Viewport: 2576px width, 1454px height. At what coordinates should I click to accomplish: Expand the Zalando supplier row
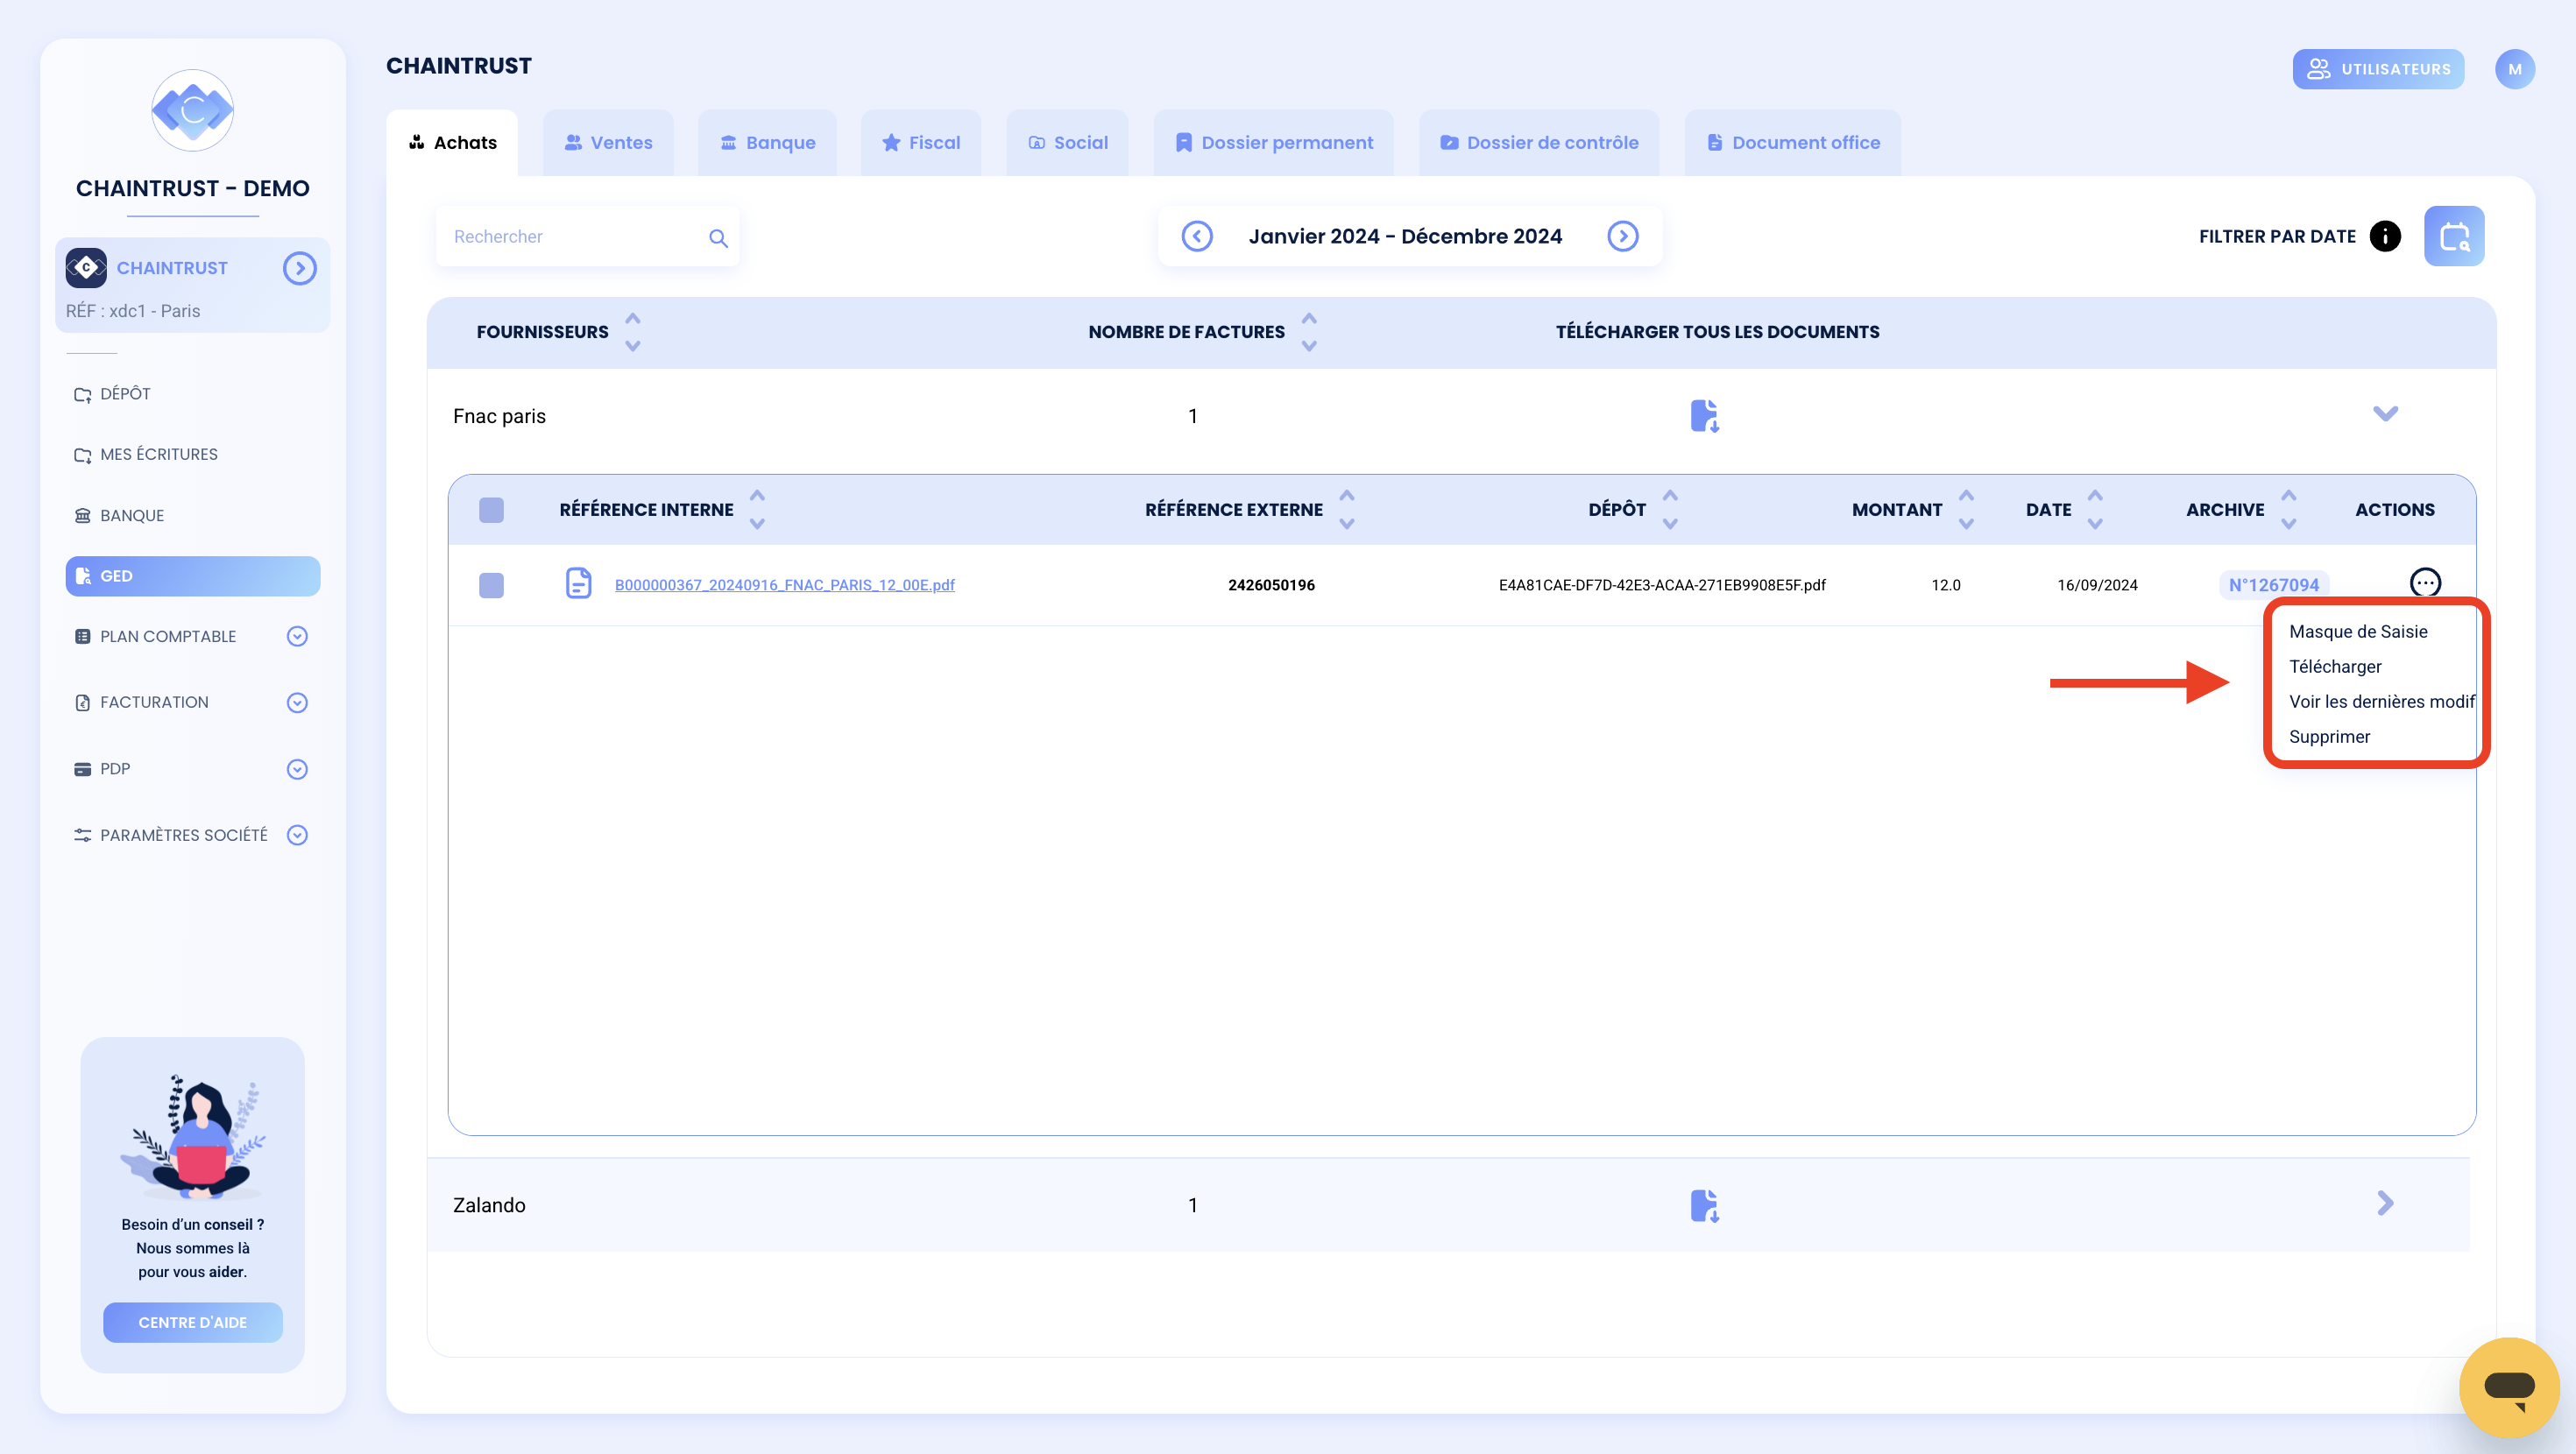pyautogui.click(x=2385, y=1203)
